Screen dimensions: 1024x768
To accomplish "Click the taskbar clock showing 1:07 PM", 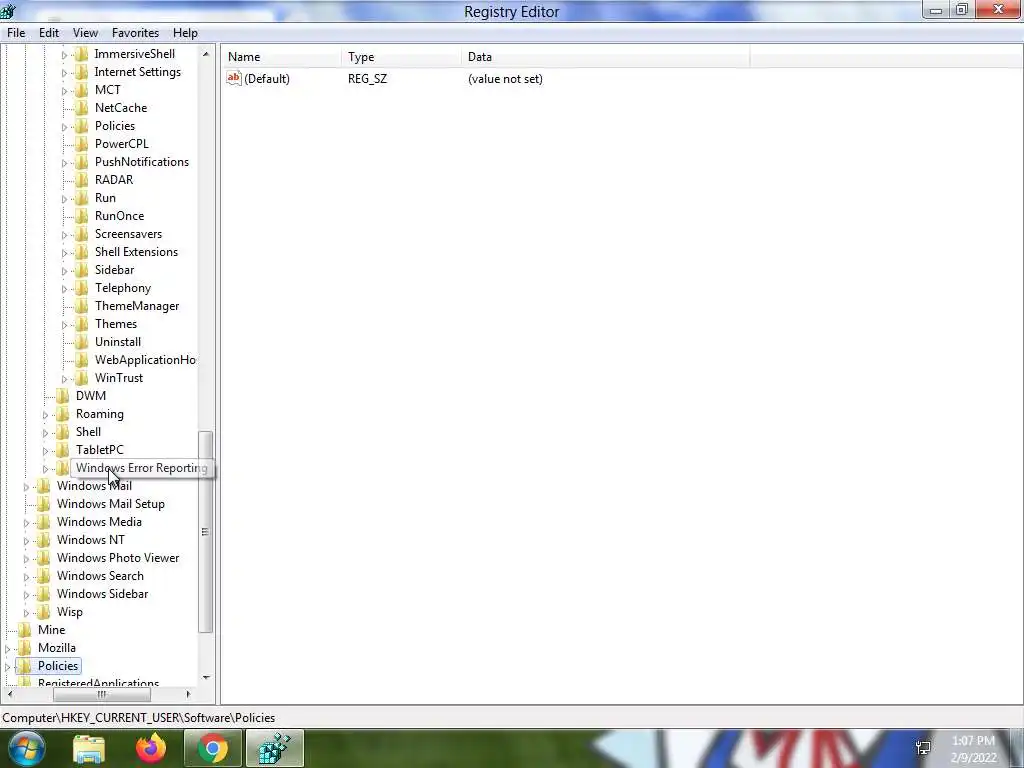I will pos(974,749).
